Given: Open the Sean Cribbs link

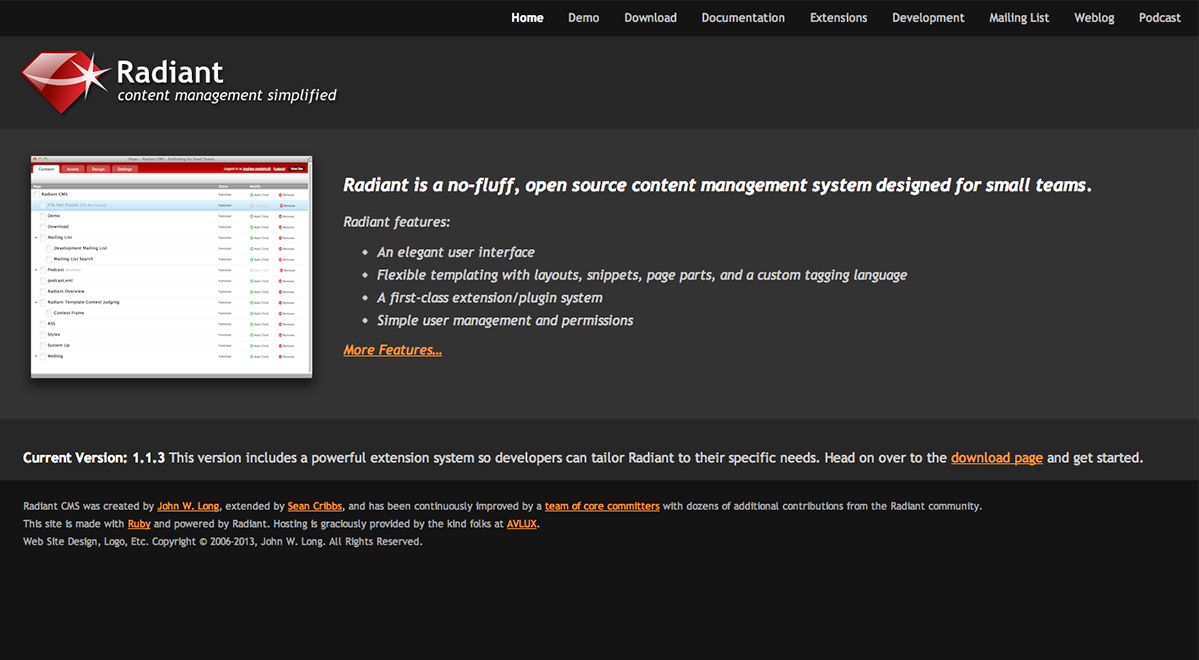Looking at the screenshot, I should [314, 506].
